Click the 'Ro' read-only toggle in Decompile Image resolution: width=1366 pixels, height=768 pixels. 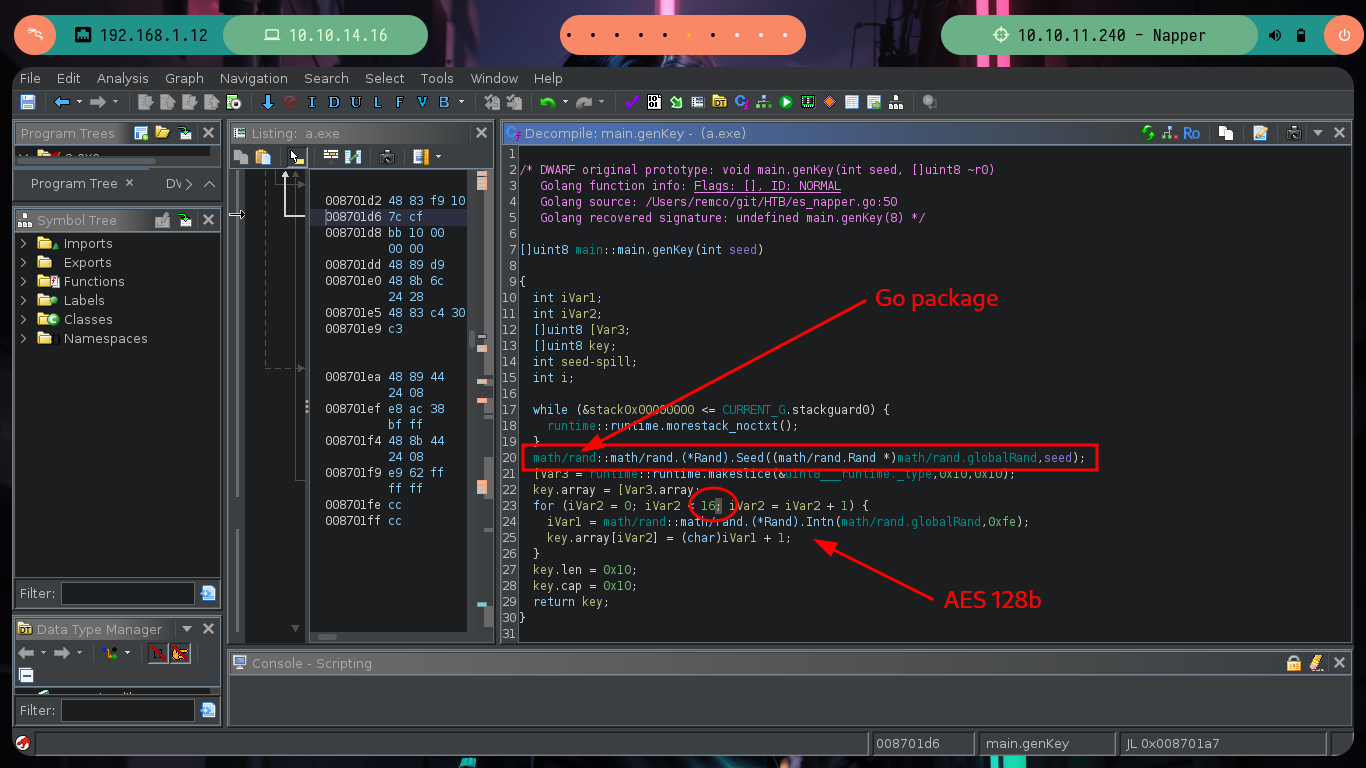[1191, 133]
